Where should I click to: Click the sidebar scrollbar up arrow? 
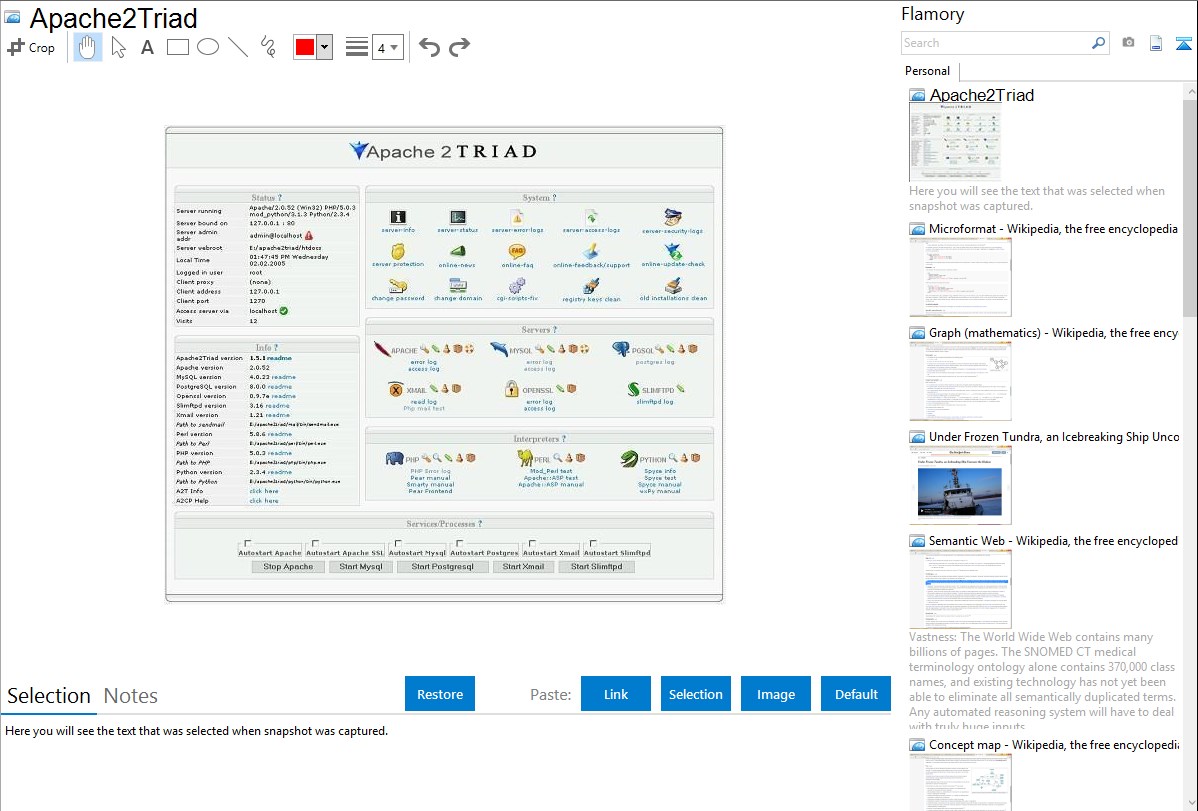[1190, 91]
